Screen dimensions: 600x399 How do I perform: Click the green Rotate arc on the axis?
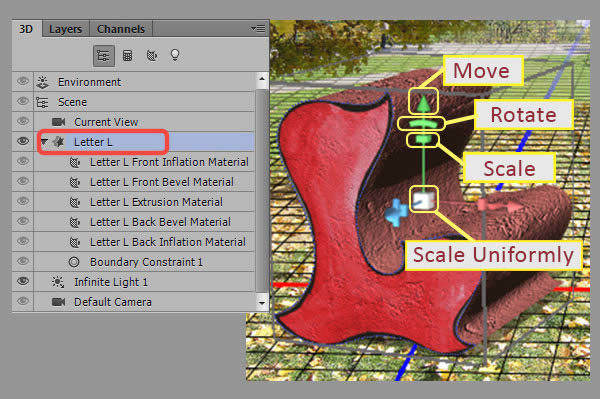tap(421, 124)
